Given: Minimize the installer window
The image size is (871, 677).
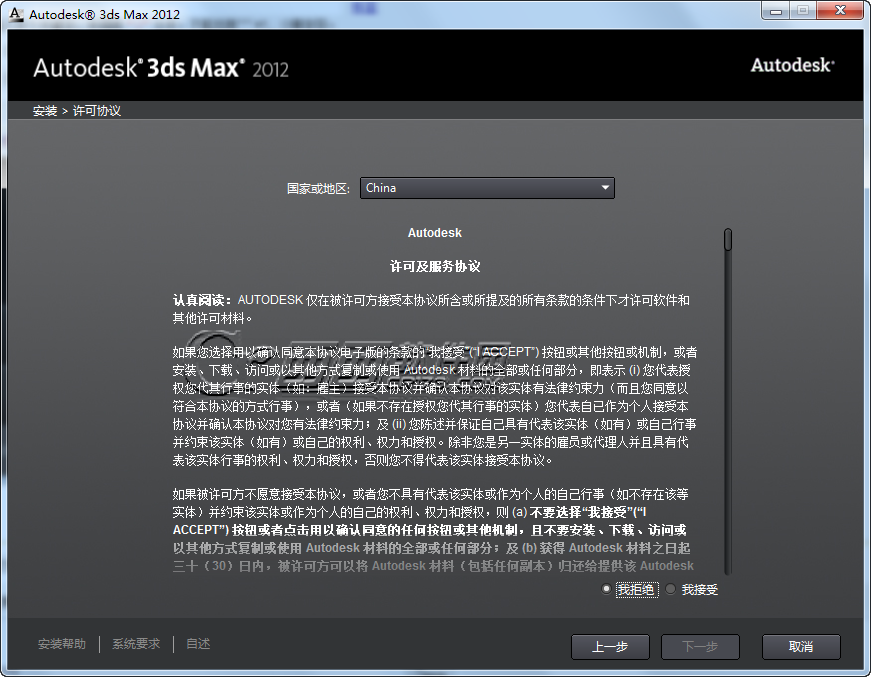Looking at the screenshot, I should (x=776, y=11).
